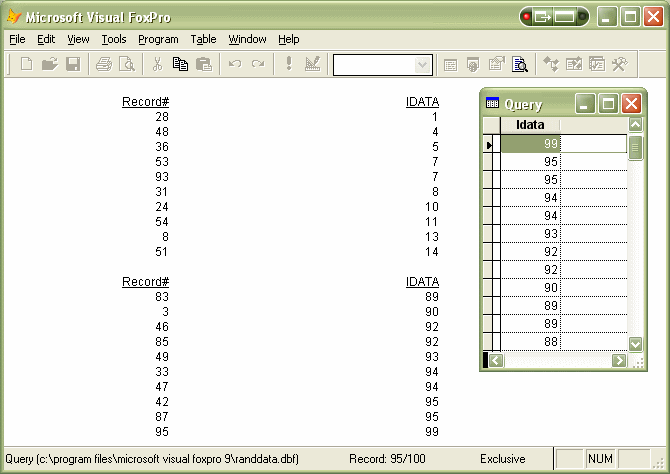Click the toolbar icon with magnifying glass

click(520, 64)
